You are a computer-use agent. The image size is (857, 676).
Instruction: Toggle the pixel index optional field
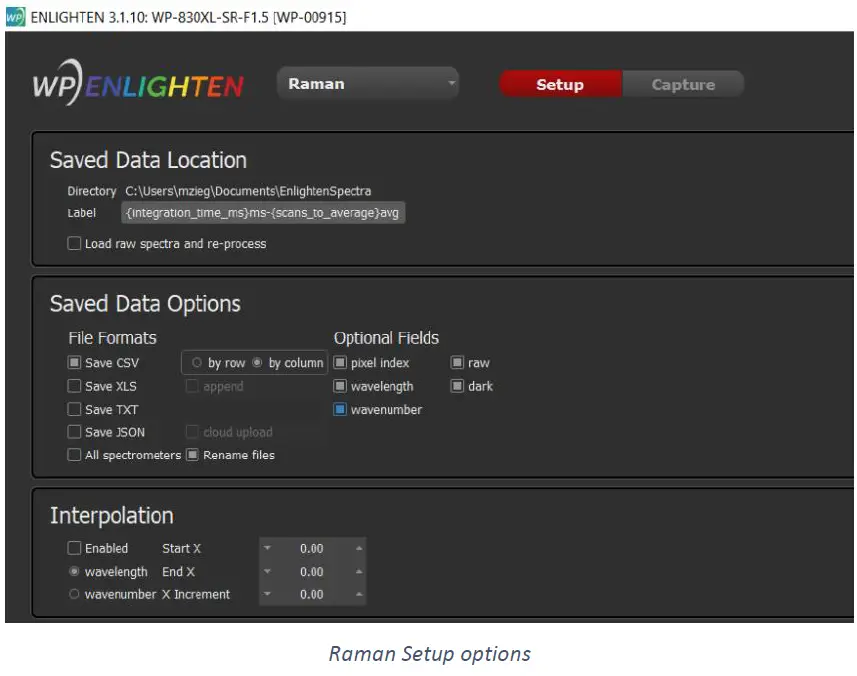click(341, 363)
